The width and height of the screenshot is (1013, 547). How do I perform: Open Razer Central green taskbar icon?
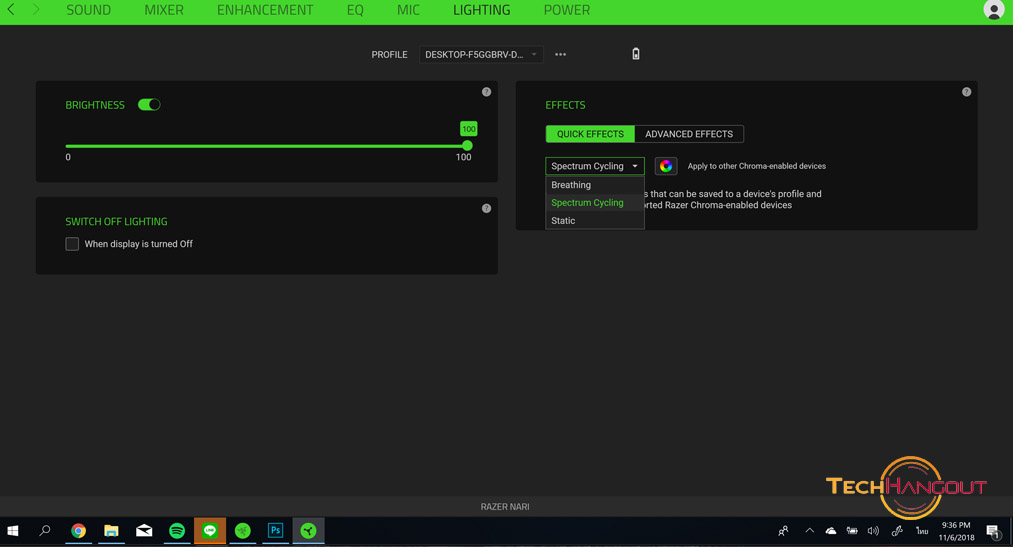(x=243, y=531)
